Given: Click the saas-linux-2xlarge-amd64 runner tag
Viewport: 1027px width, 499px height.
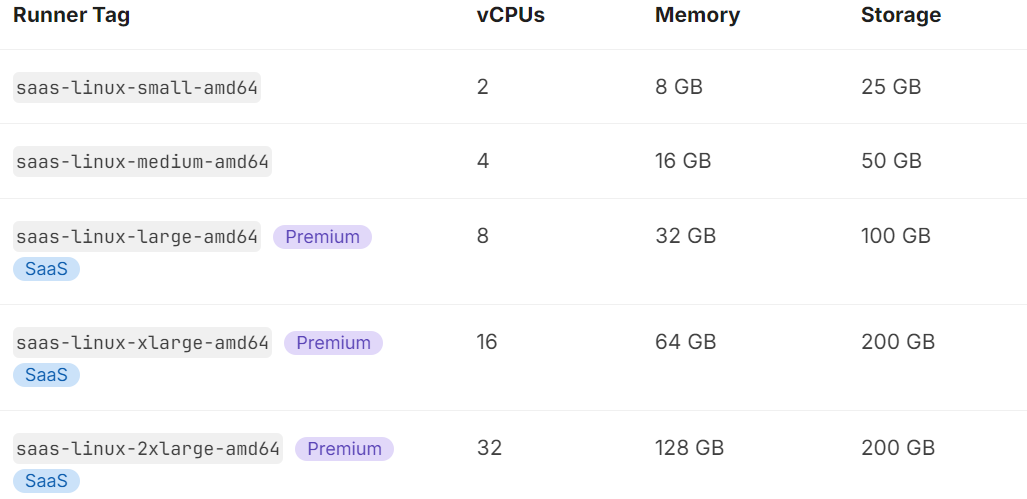Looking at the screenshot, I should pos(148,449).
